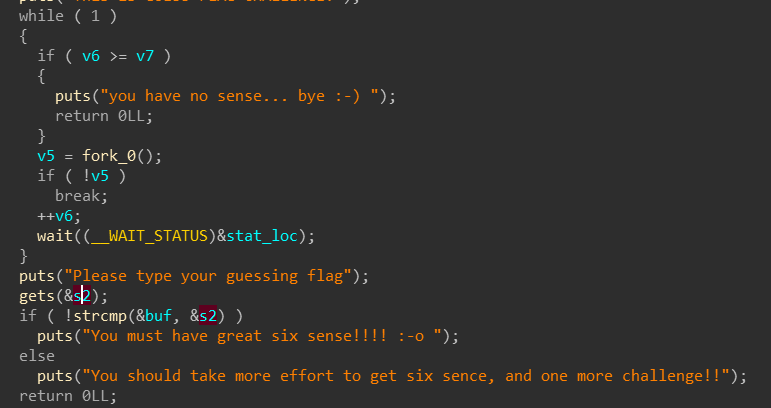Click the "great six sense" string literal
This screenshot has height=408, width=771.
pyautogui.click(x=263, y=336)
